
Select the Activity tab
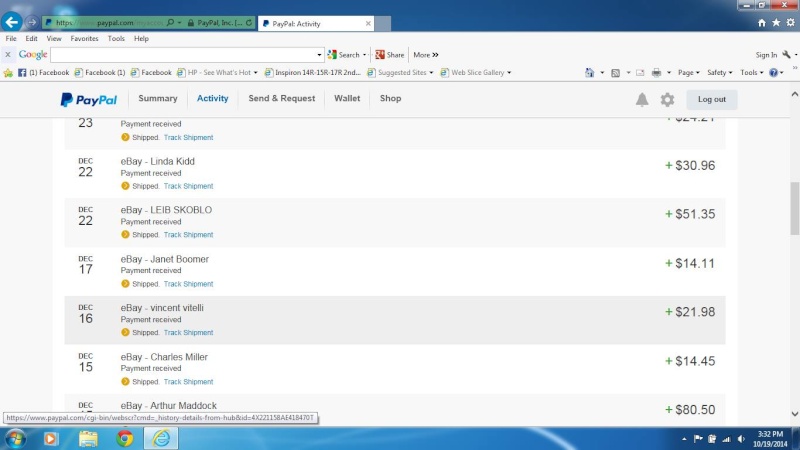click(x=213, y=98)
